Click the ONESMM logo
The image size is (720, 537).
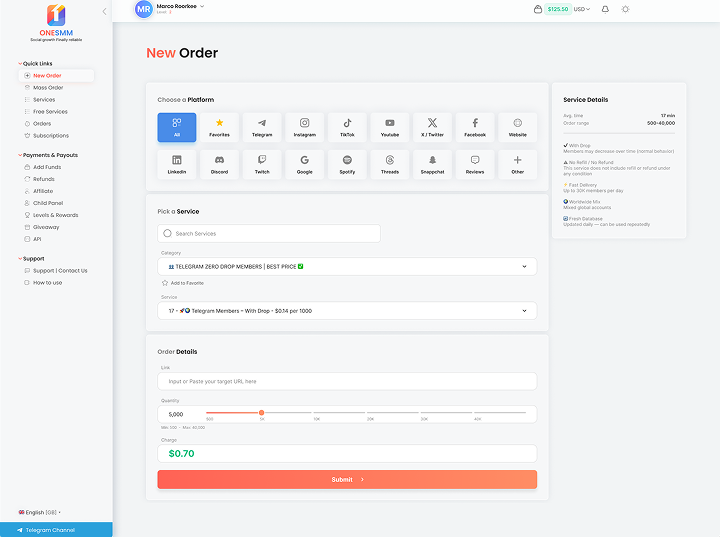pos(56,23)
